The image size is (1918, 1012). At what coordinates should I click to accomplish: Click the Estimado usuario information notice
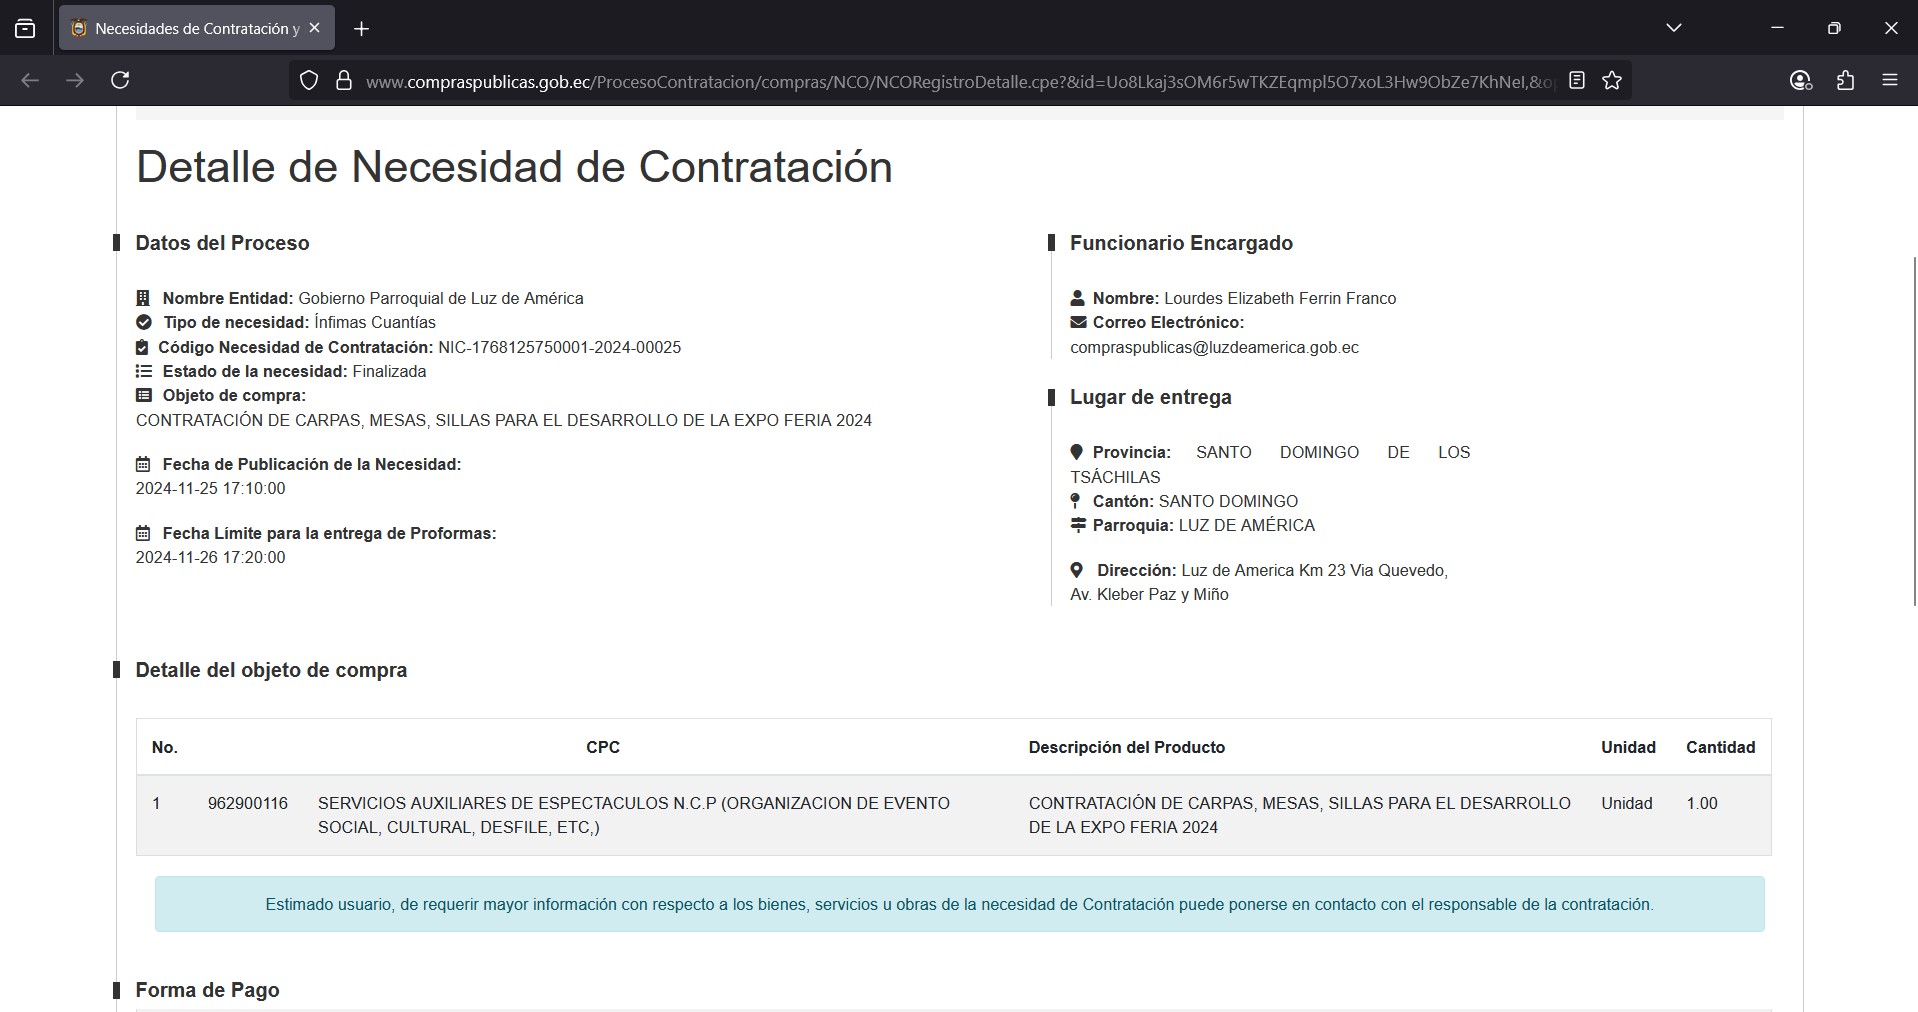point(960,904)
